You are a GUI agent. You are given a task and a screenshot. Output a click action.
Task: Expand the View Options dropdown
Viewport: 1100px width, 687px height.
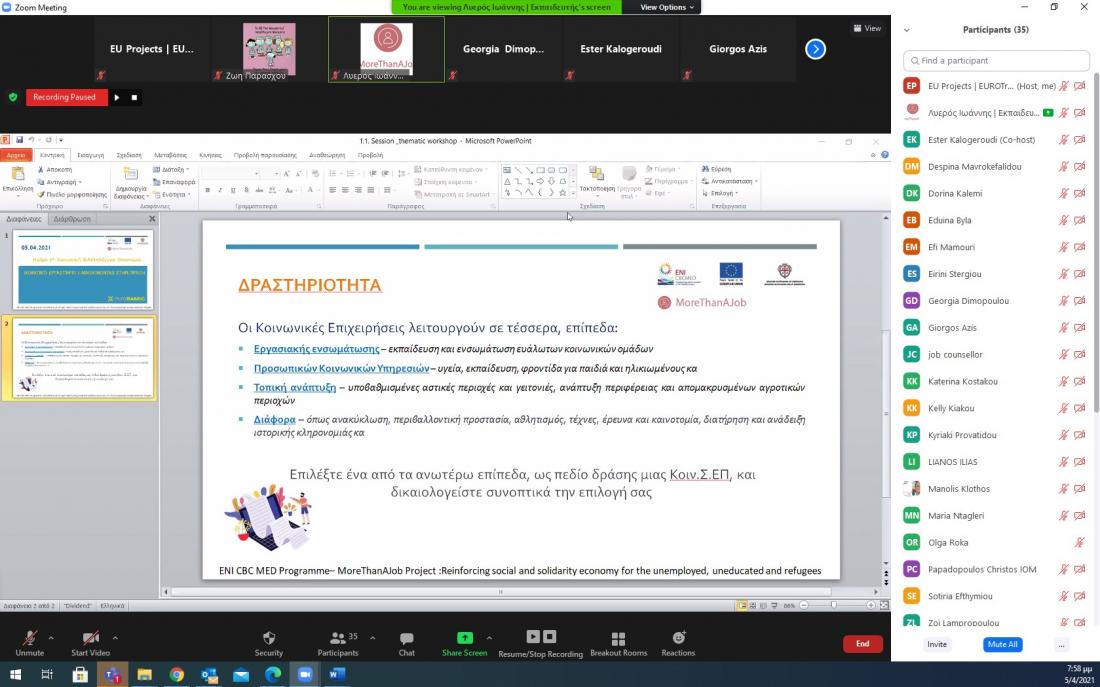(663, 7)
